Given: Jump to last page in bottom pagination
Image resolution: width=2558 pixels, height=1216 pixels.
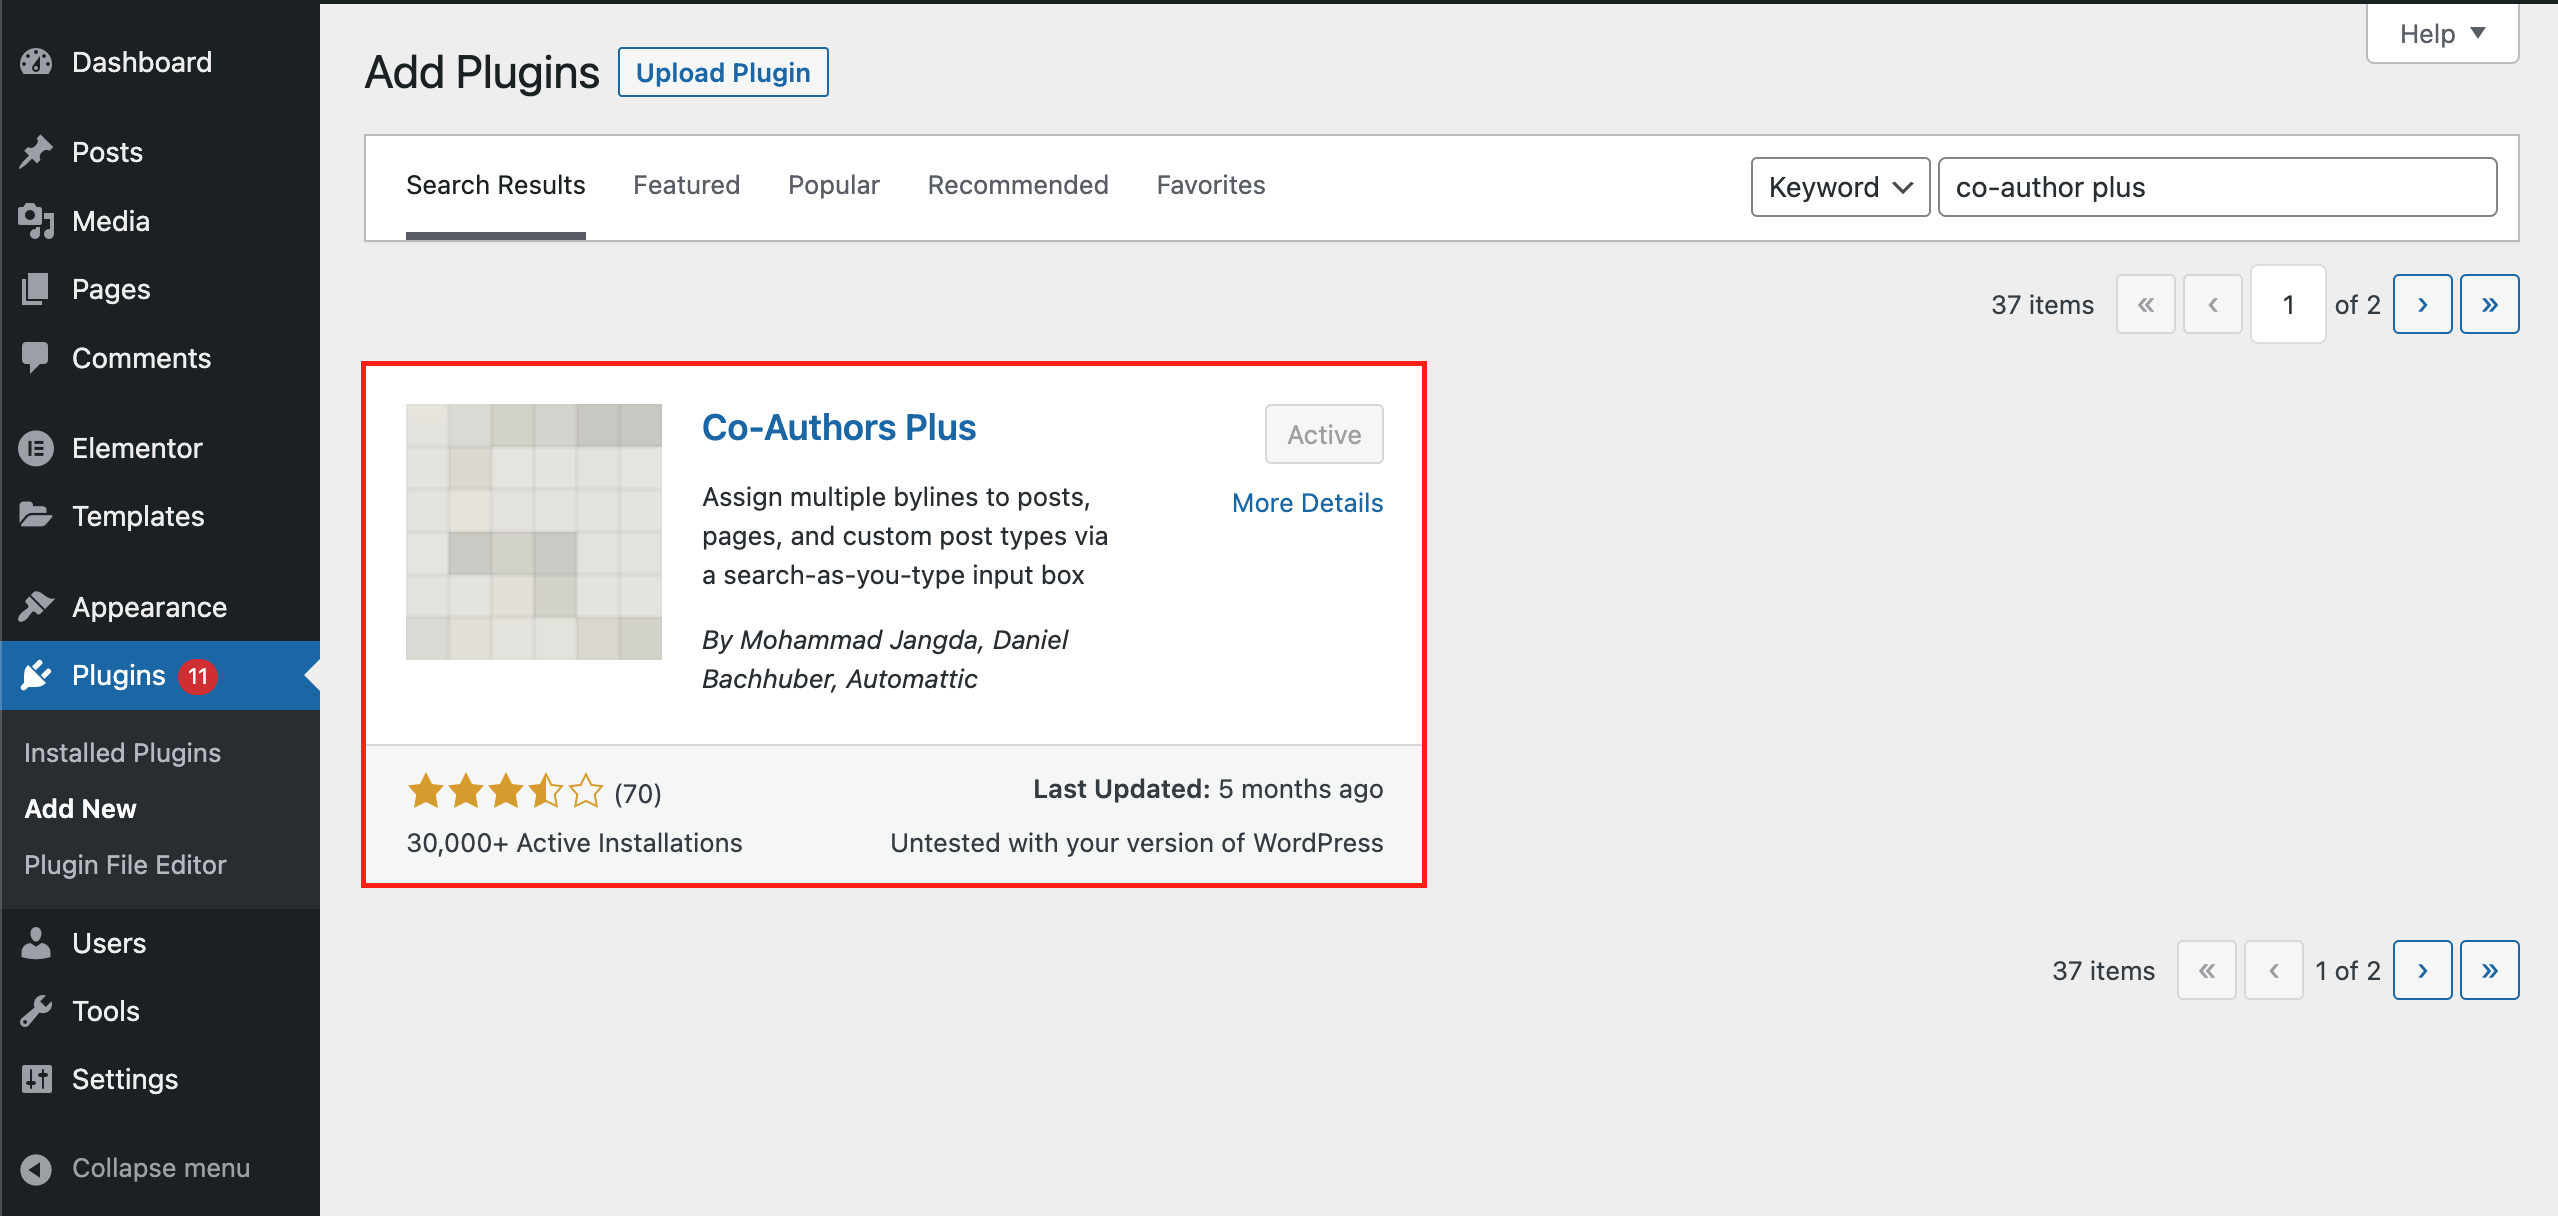Looking at the screenshot, I should (2489, 970).
